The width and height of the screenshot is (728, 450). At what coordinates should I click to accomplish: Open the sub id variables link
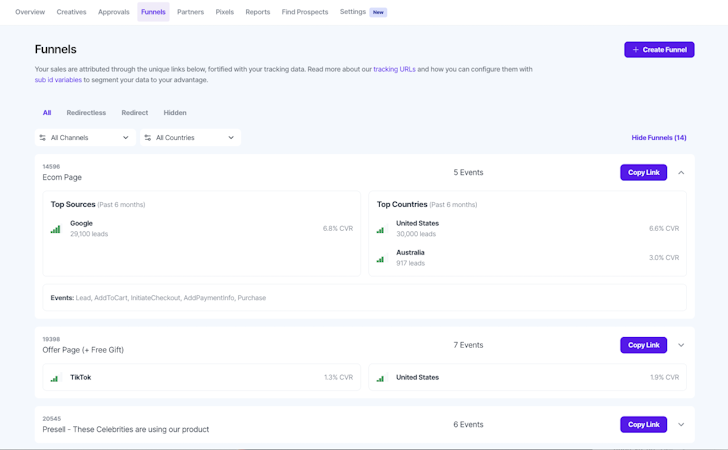pos(58,80)
